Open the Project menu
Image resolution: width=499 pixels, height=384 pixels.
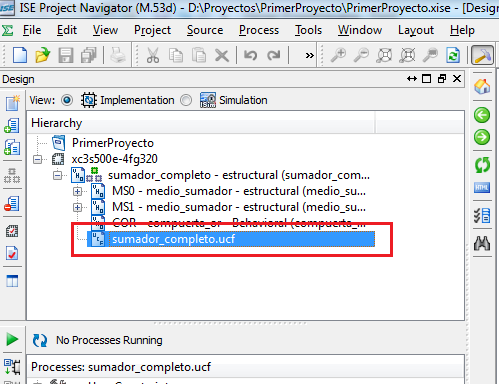click(x=152, y=30)
